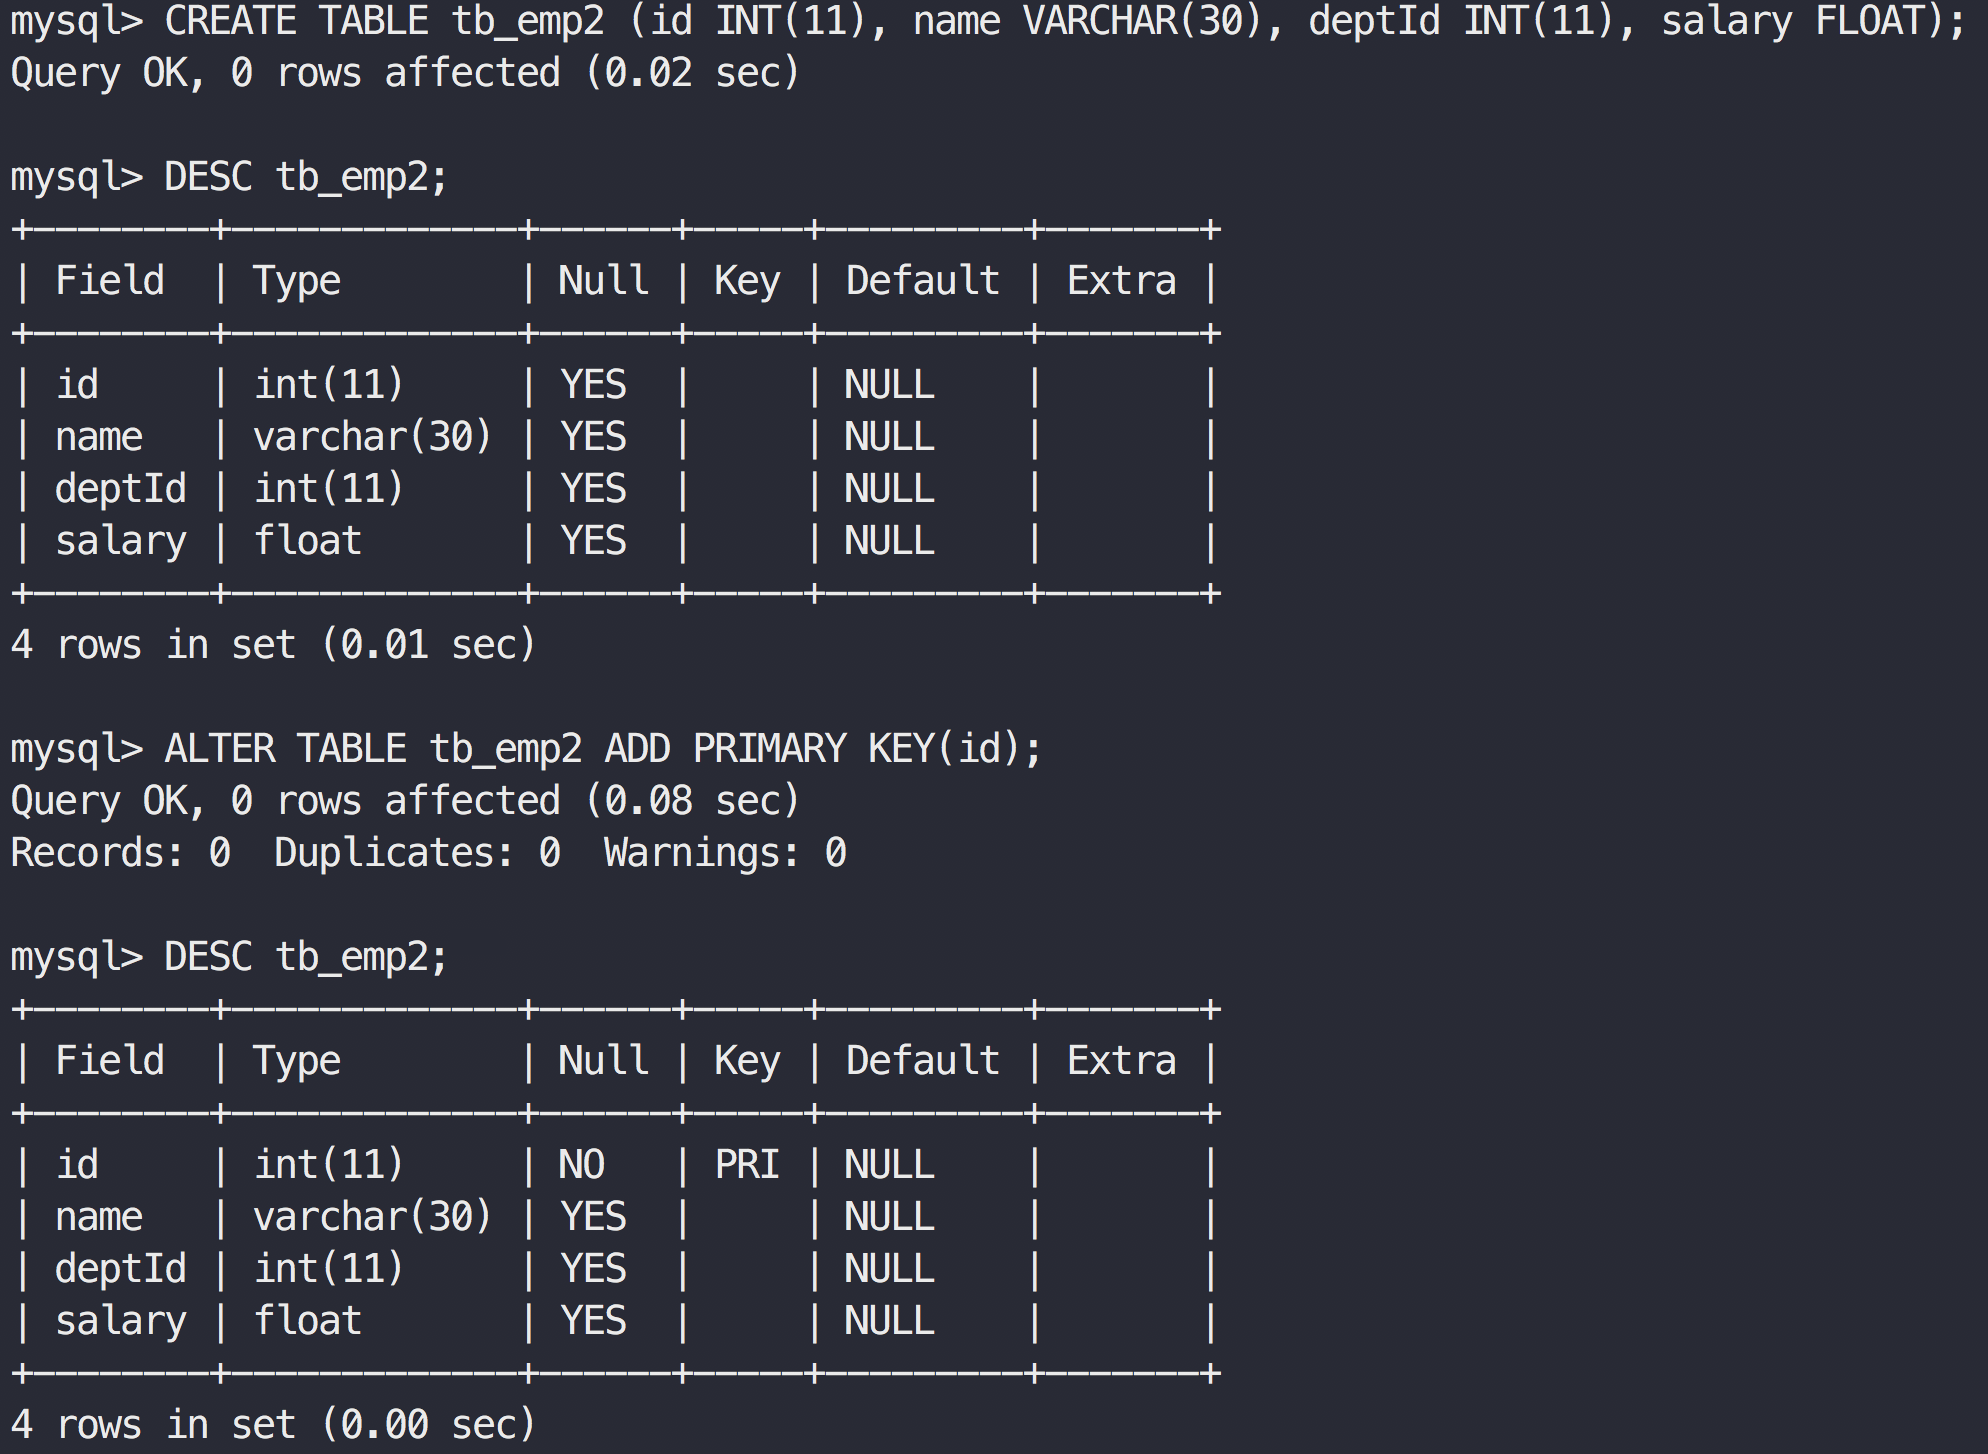Click the '4 rows in set (0.00 sec)' line

(x=273, y=1425)
